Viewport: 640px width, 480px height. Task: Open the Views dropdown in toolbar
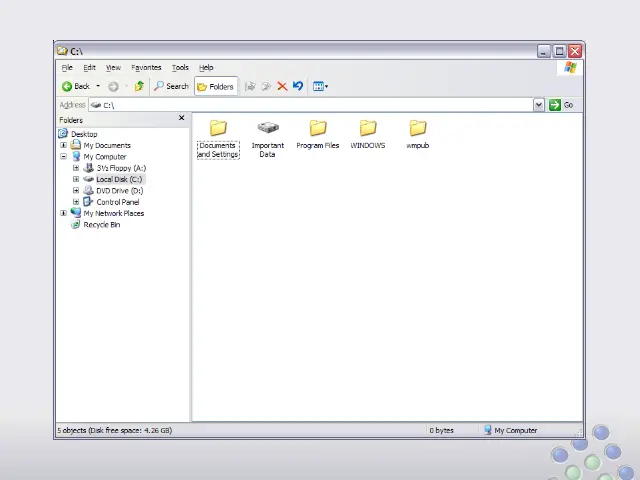(320, 86)
